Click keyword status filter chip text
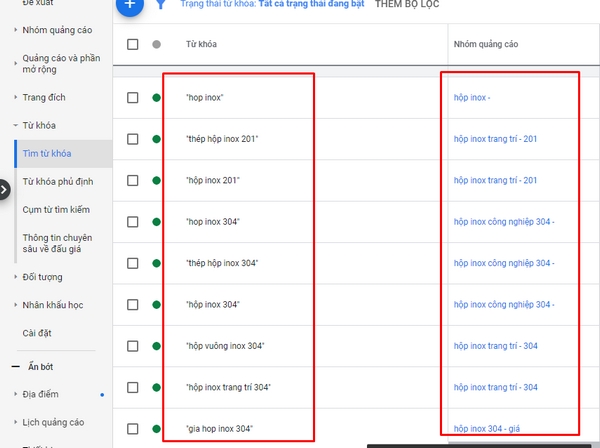Viewport: 600px width, 448px height. click(x=272, y=4)
